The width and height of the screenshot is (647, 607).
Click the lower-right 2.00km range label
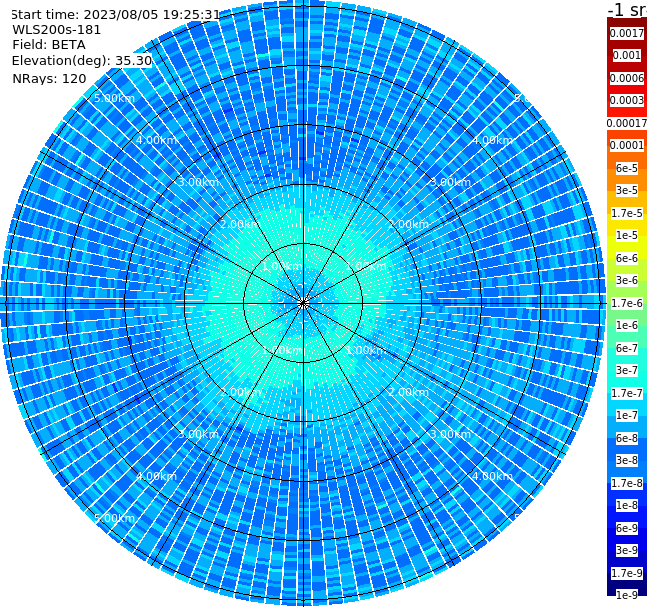click(409, 392)
